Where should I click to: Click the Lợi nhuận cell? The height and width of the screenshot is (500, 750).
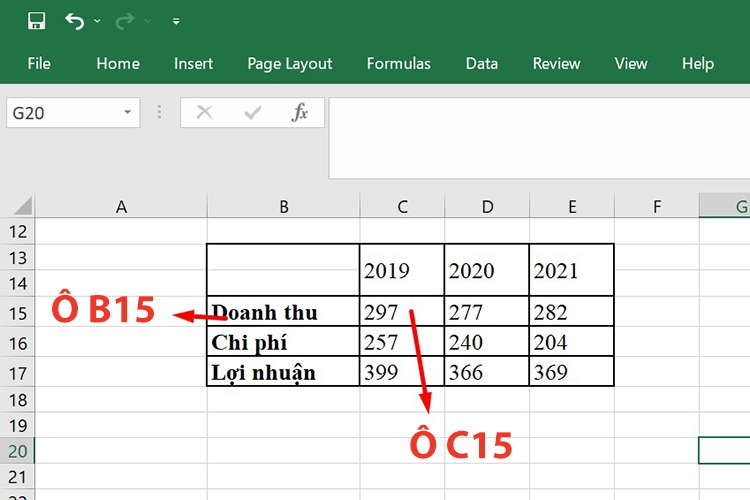(x=283, y=372)
